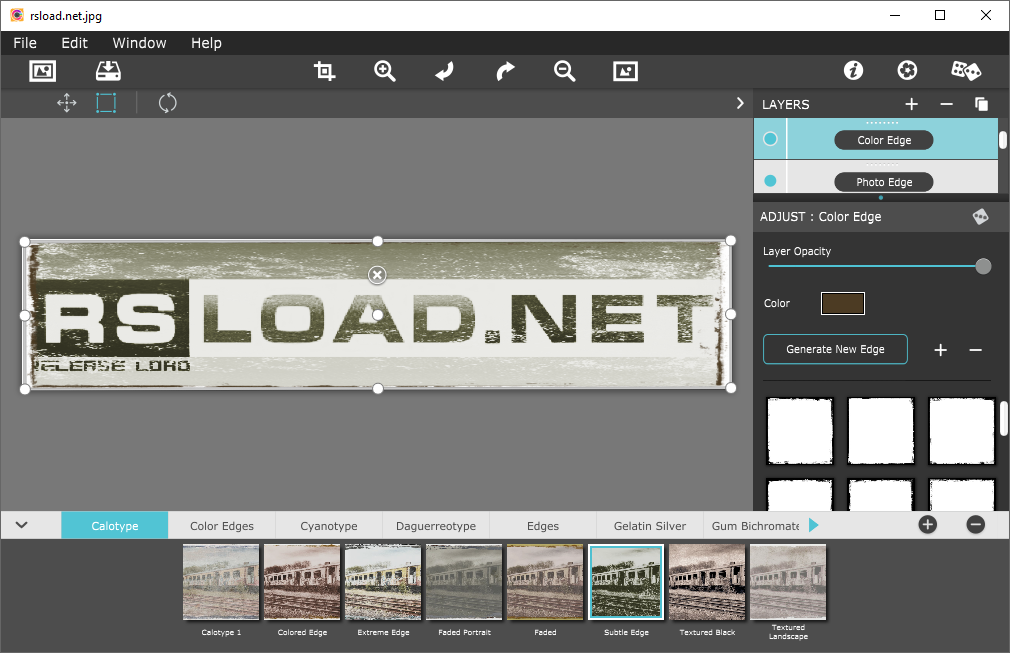Zoom in on the image

[385, 71]
